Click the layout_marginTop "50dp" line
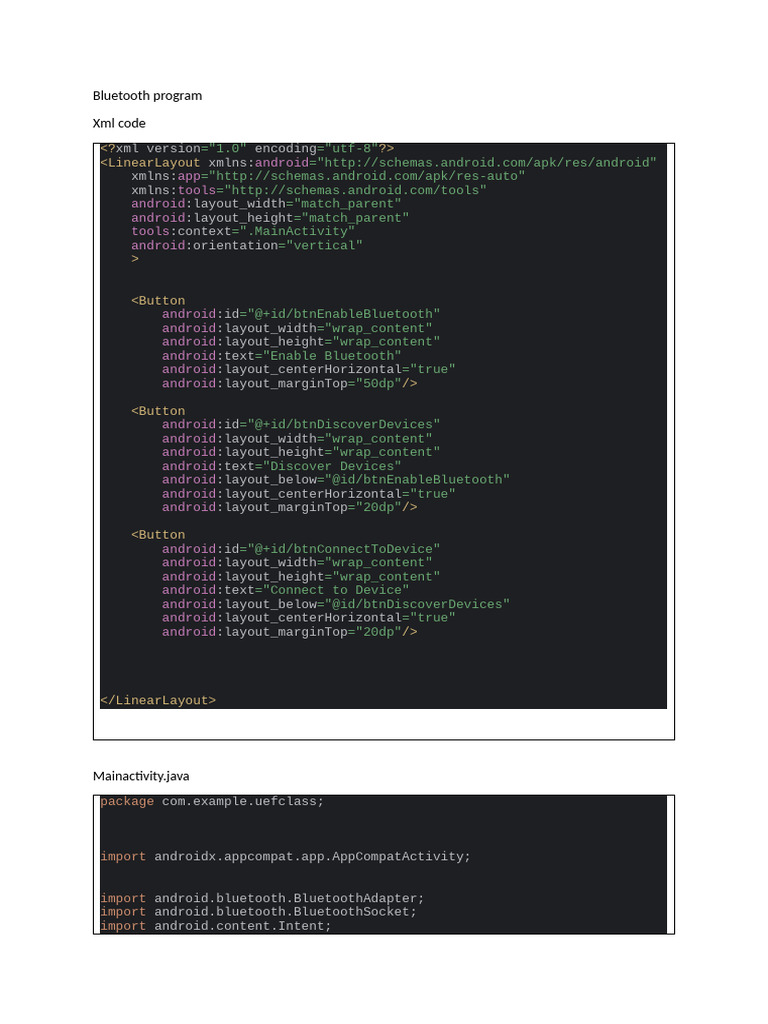768x1024 pixels. coord(290,383)
